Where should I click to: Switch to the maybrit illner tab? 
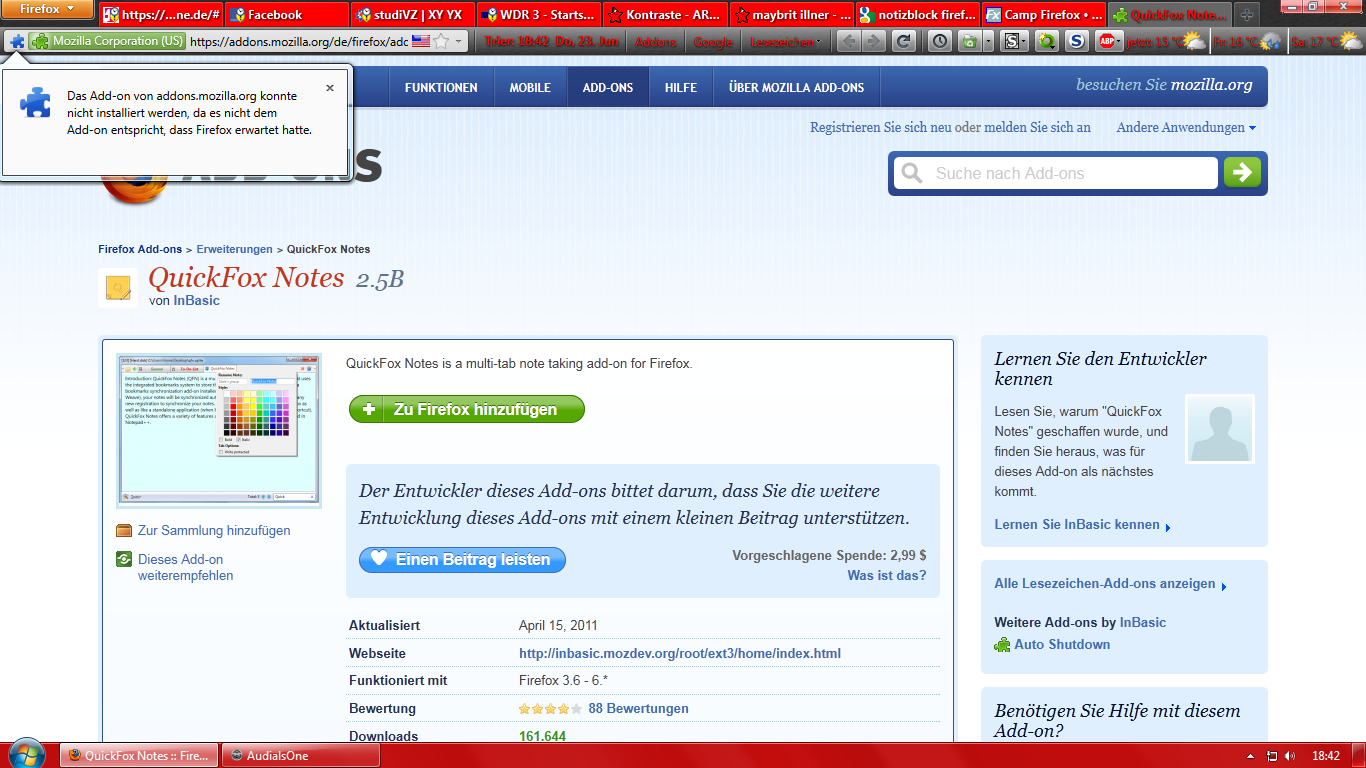click(791, 15)
